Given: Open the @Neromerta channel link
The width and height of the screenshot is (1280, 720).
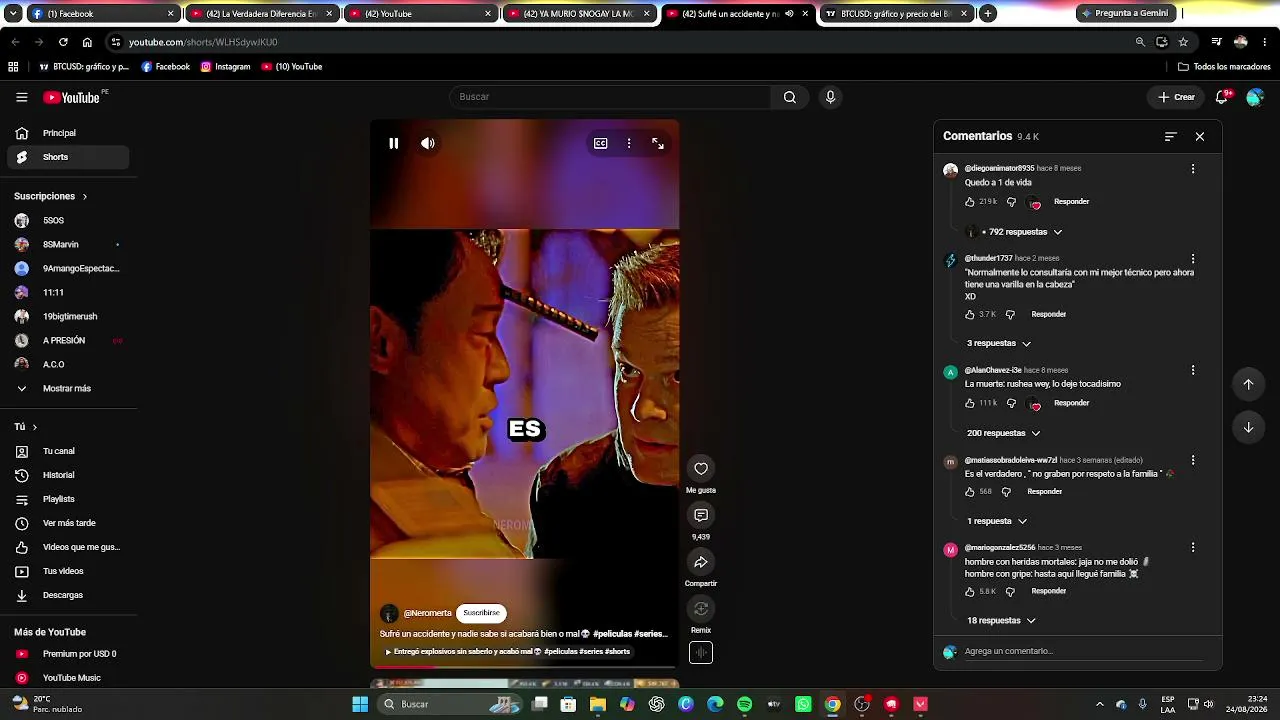Looking at the screenshot, I should pos(427,613).
